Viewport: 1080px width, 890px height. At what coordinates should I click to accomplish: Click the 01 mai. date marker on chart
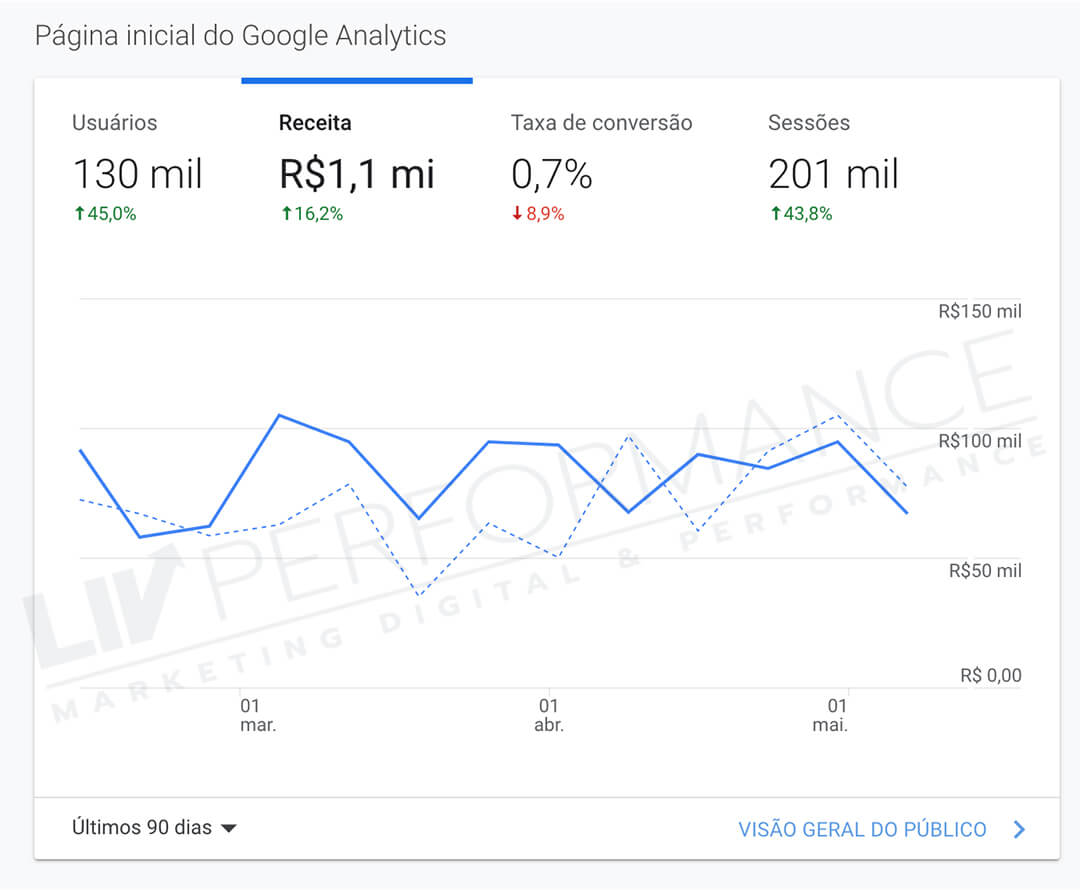pos(831,715)
